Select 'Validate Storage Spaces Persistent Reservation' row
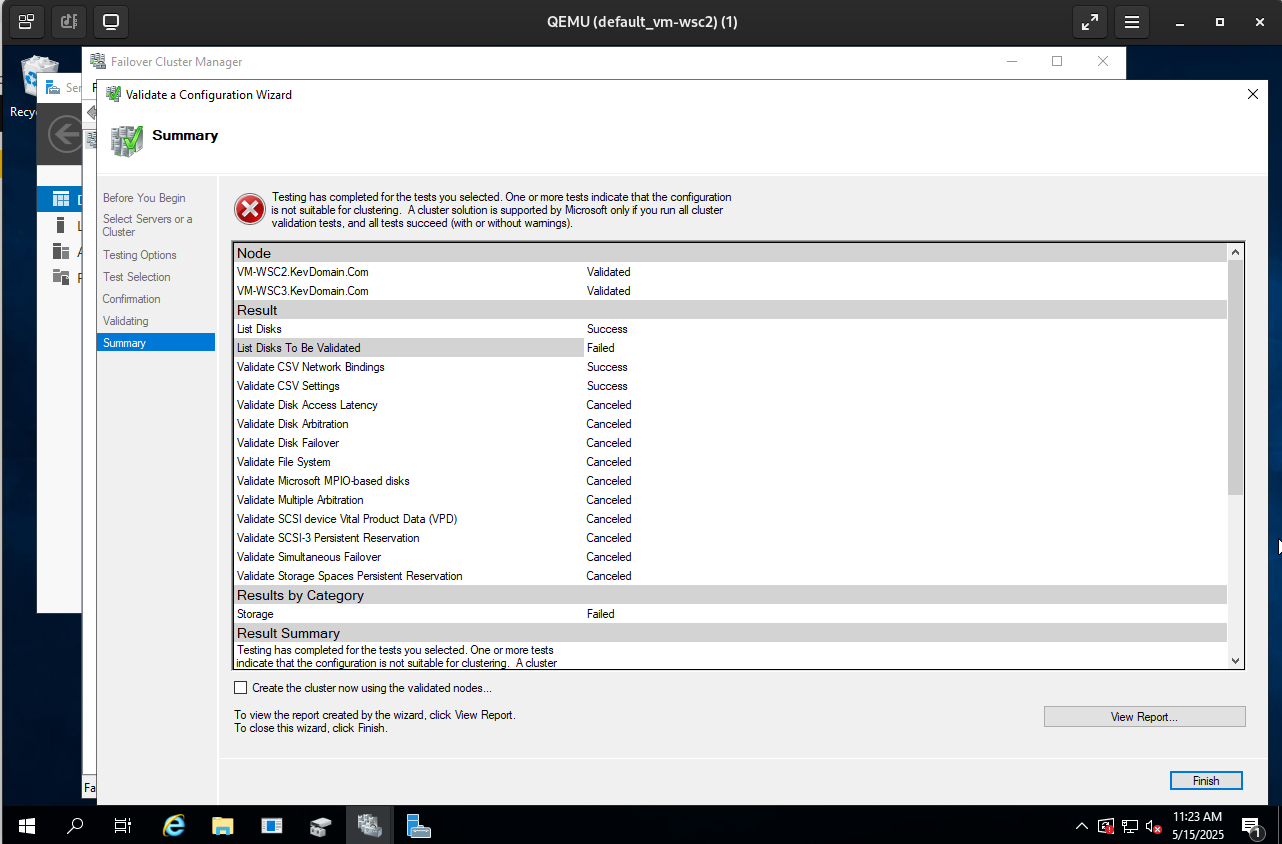Viewport: 1282px width, 844px height. [x=730, y=576]
